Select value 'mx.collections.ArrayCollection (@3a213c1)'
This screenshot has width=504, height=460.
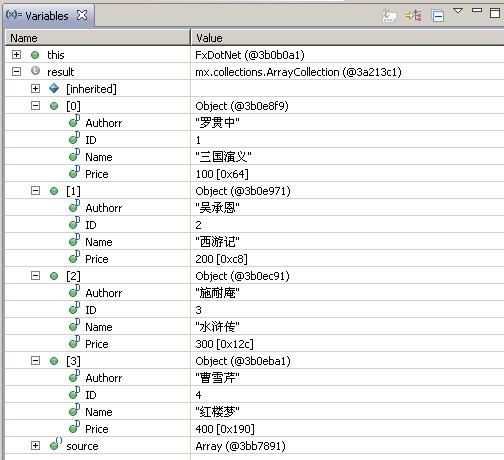298,72
